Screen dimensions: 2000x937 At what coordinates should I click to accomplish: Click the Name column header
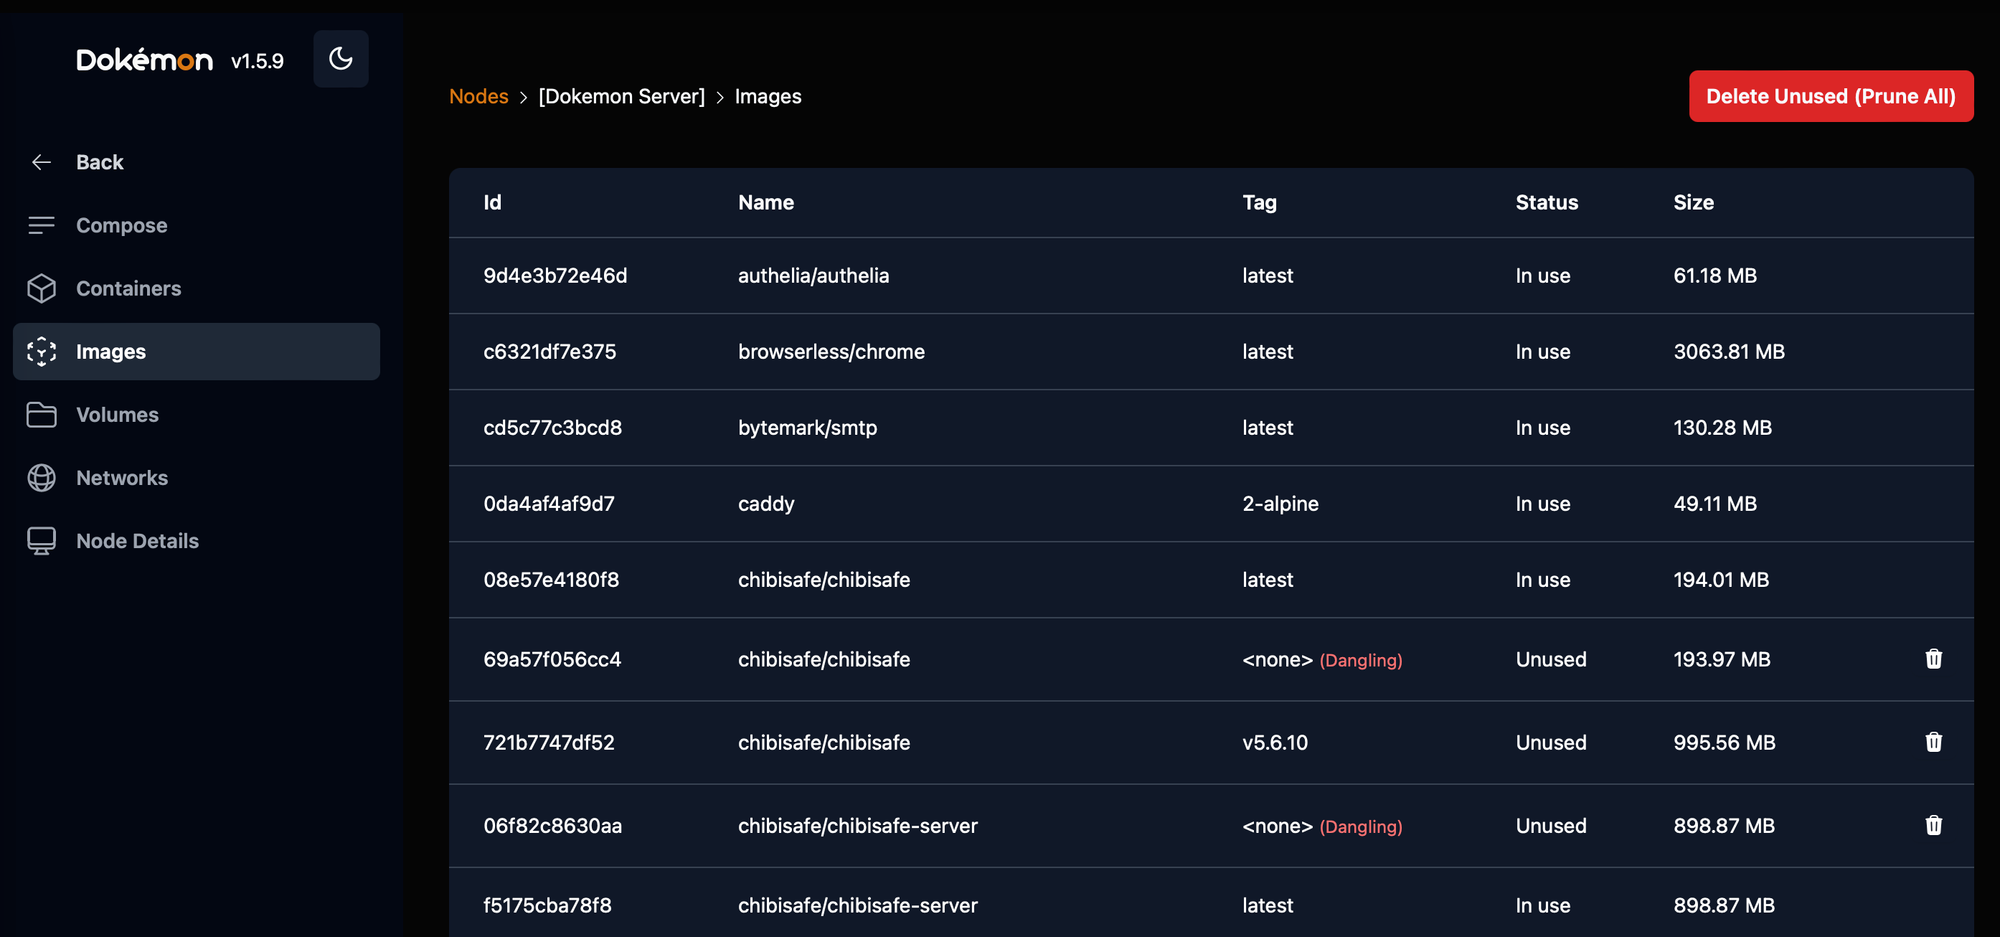pyautogui.click(x=766, y=202)
